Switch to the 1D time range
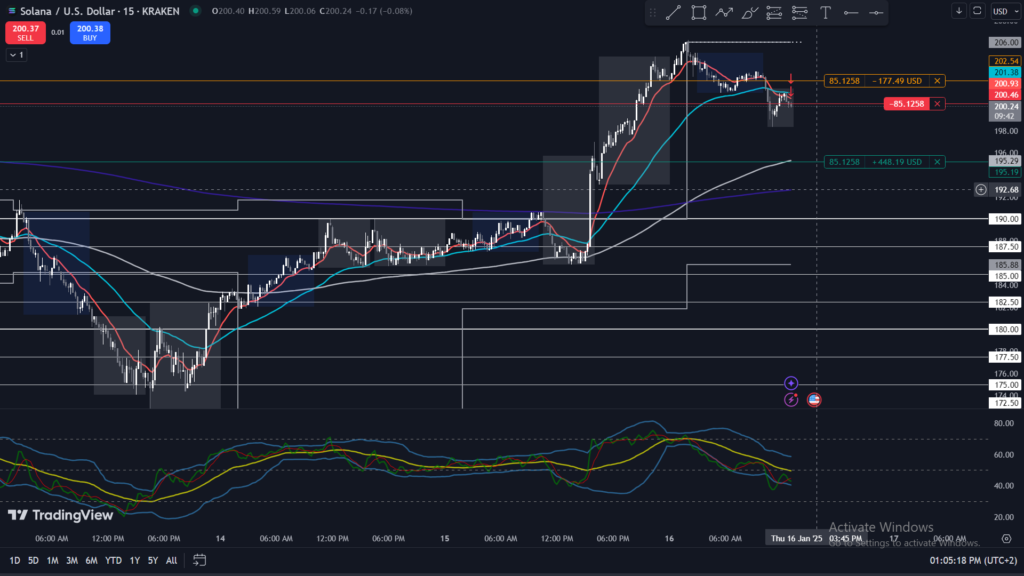 tap(15, 560)
